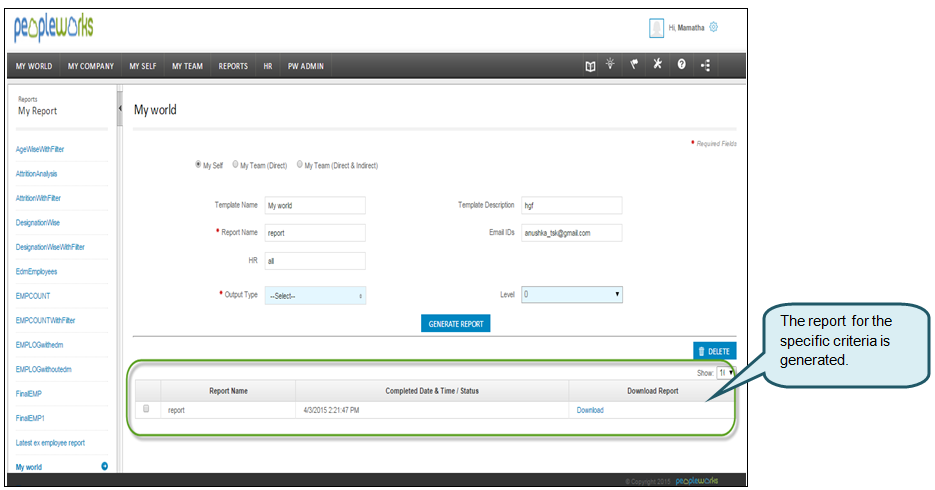Screen dimensions: 935x490
Task: Expand the Level dropdown
Action: point(572,295)
